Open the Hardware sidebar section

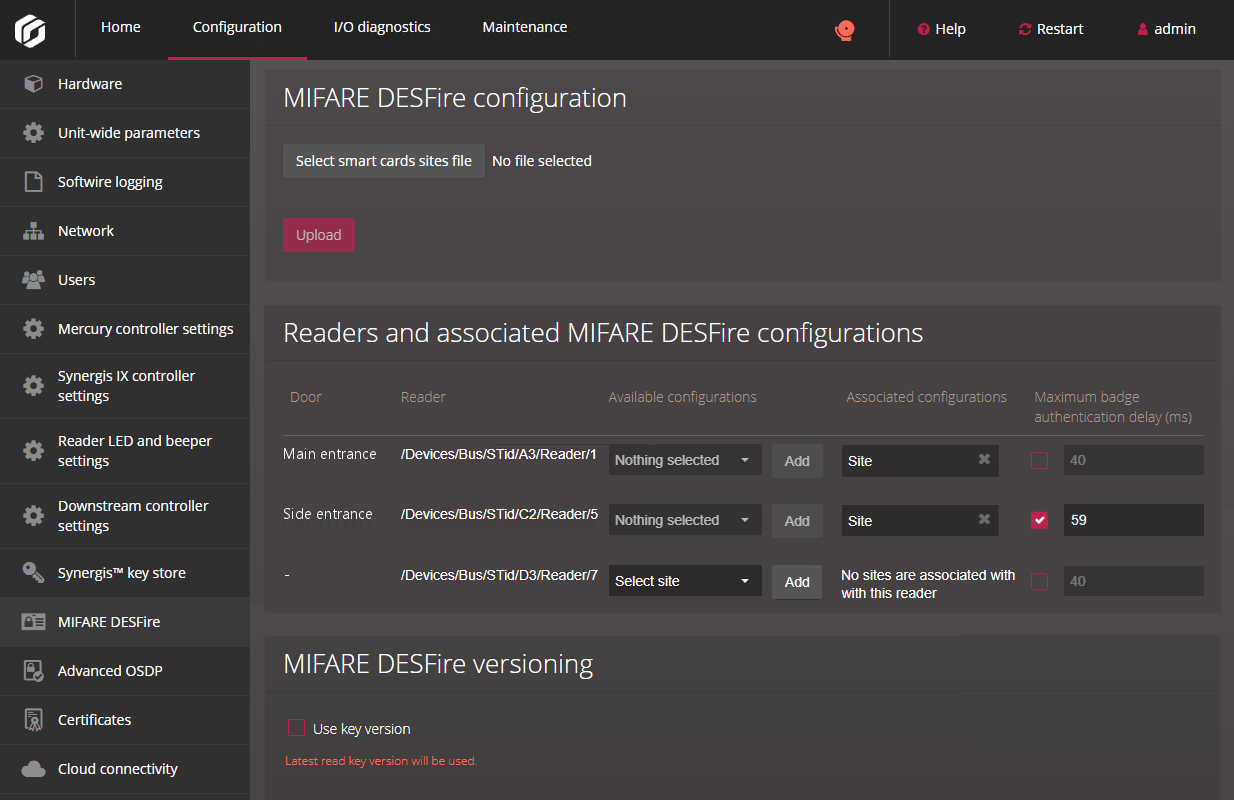pos(90,84)
